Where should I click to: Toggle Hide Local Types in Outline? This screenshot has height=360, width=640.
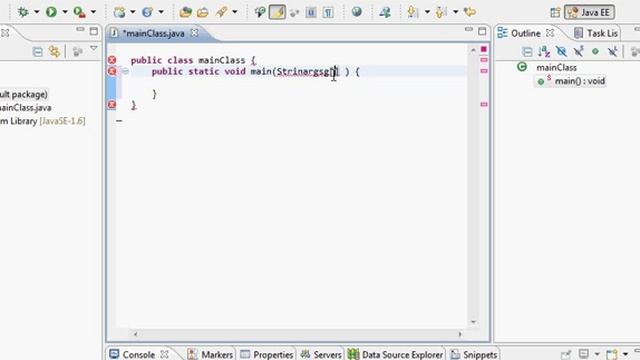click(x=612, y=51)
